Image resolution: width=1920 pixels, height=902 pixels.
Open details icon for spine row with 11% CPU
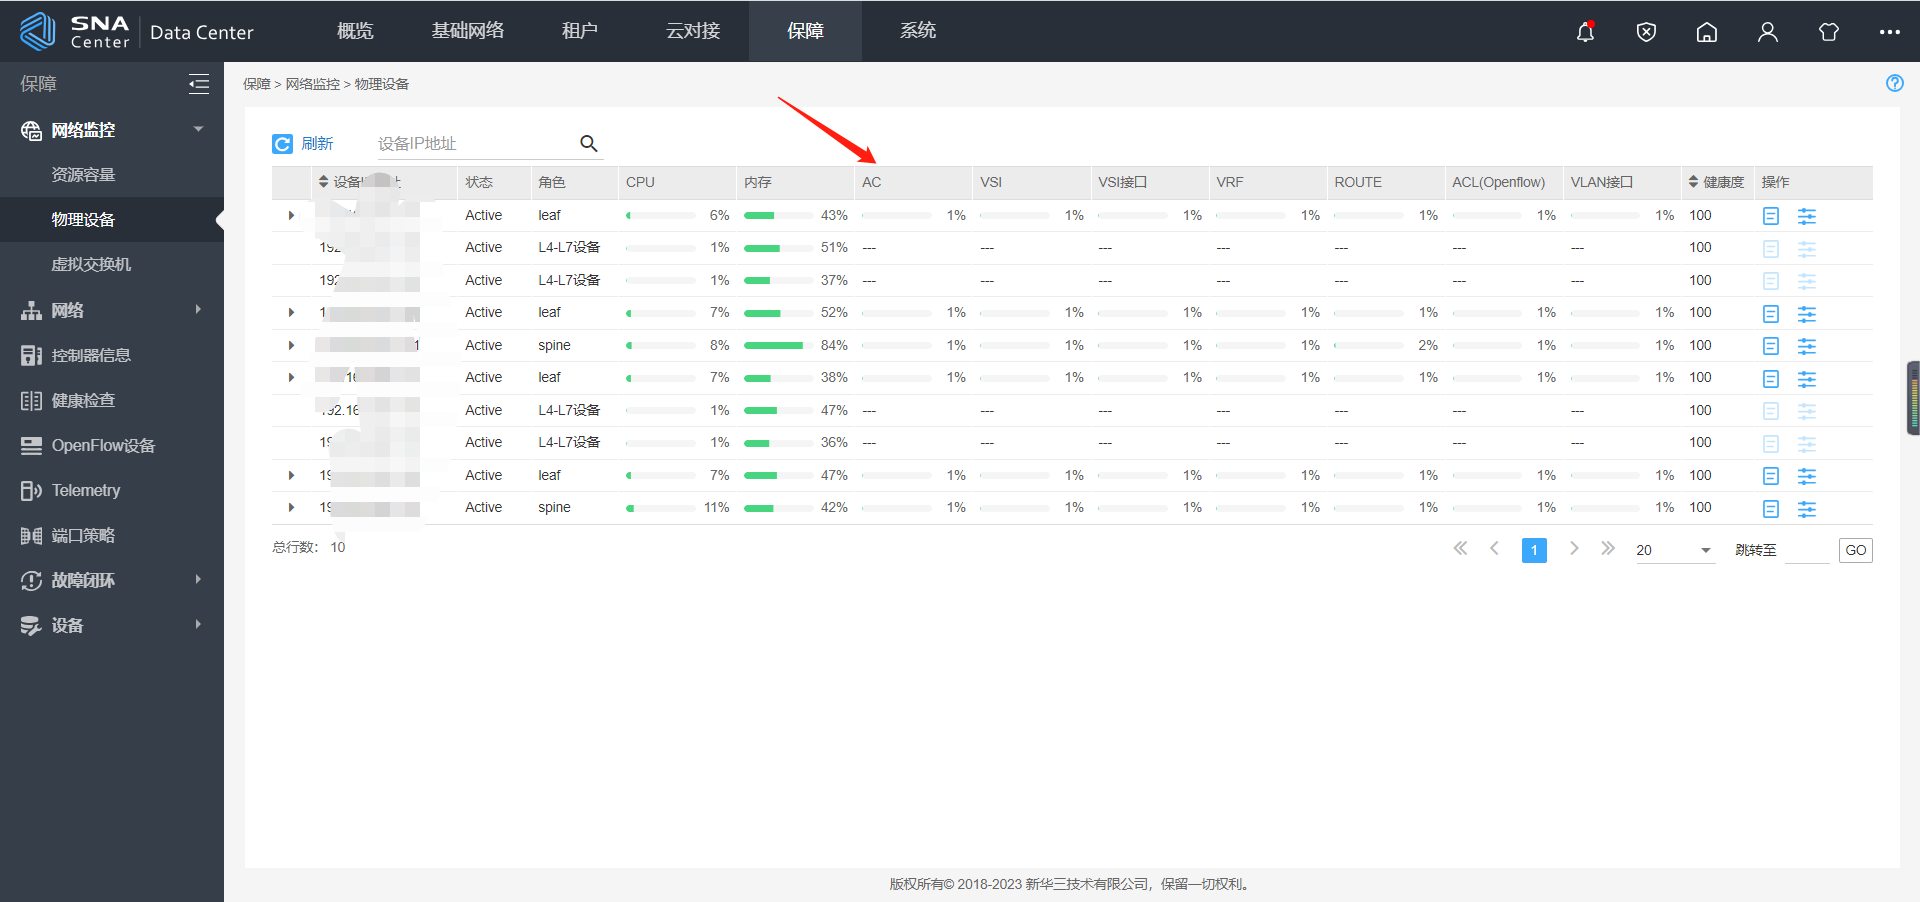1771,509
